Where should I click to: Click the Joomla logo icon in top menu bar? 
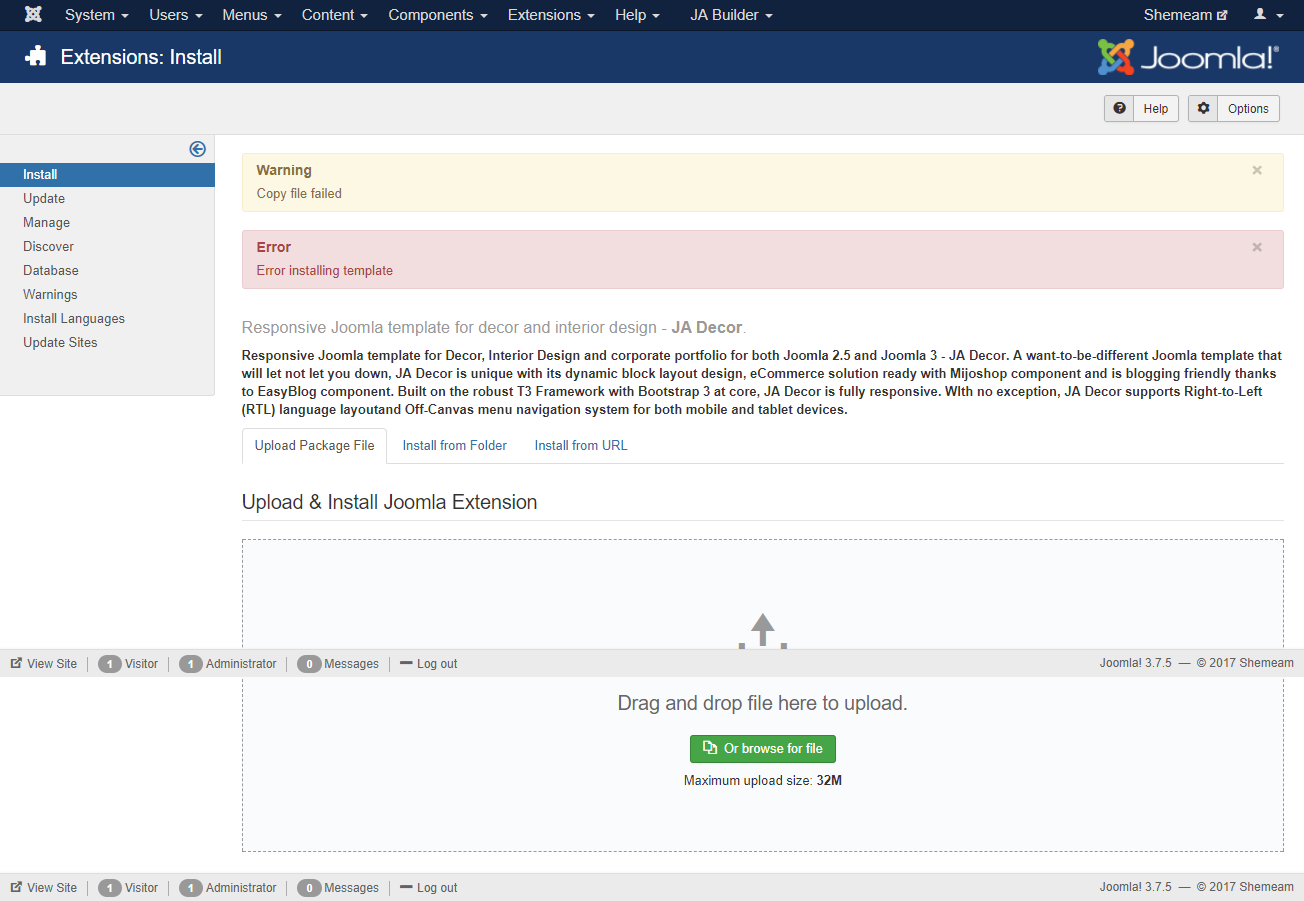click(33, 15)
